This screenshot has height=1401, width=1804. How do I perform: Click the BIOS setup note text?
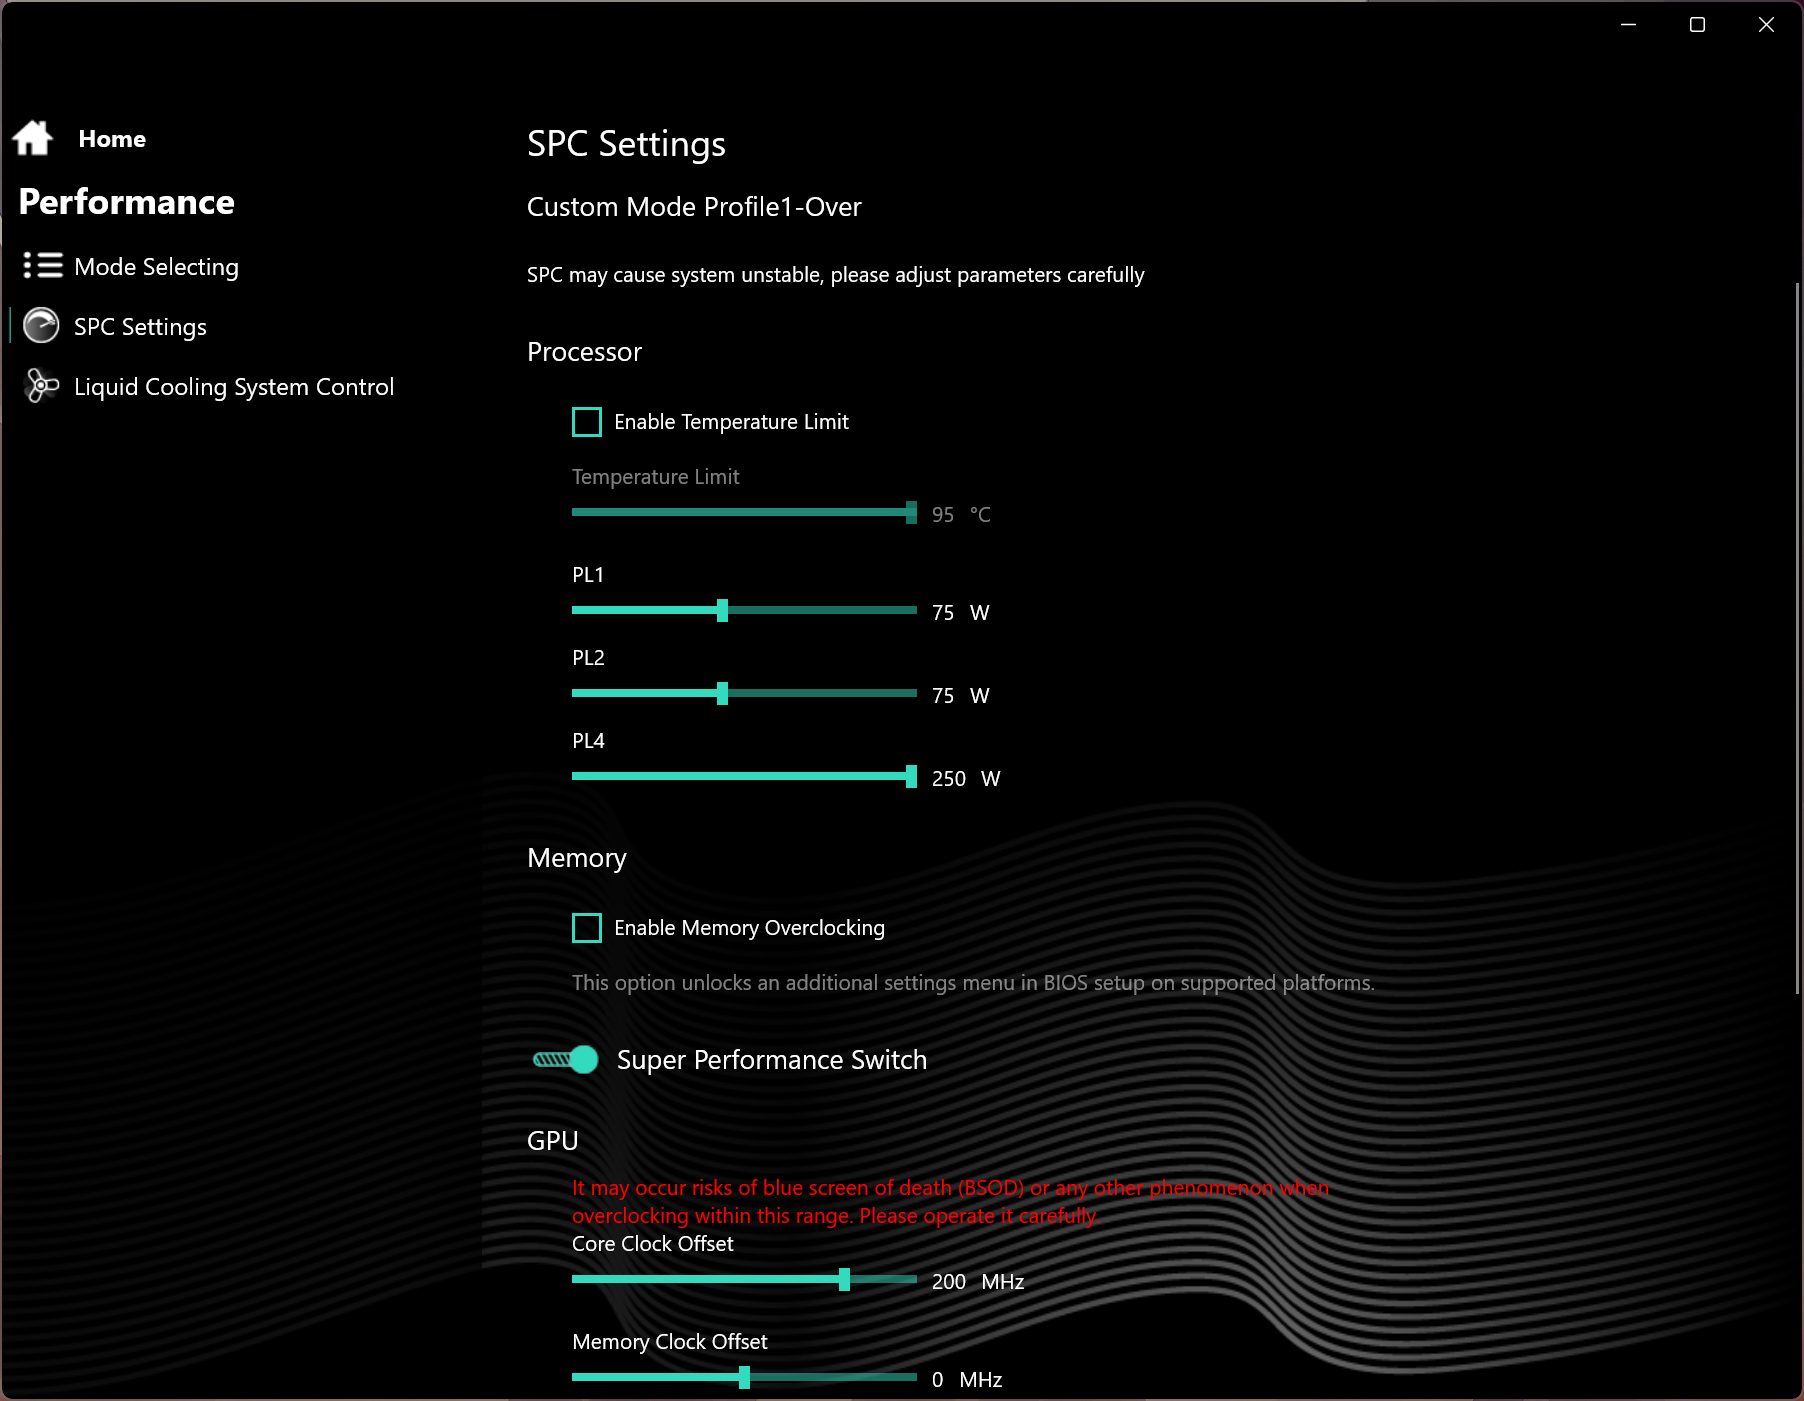[973, 983]
